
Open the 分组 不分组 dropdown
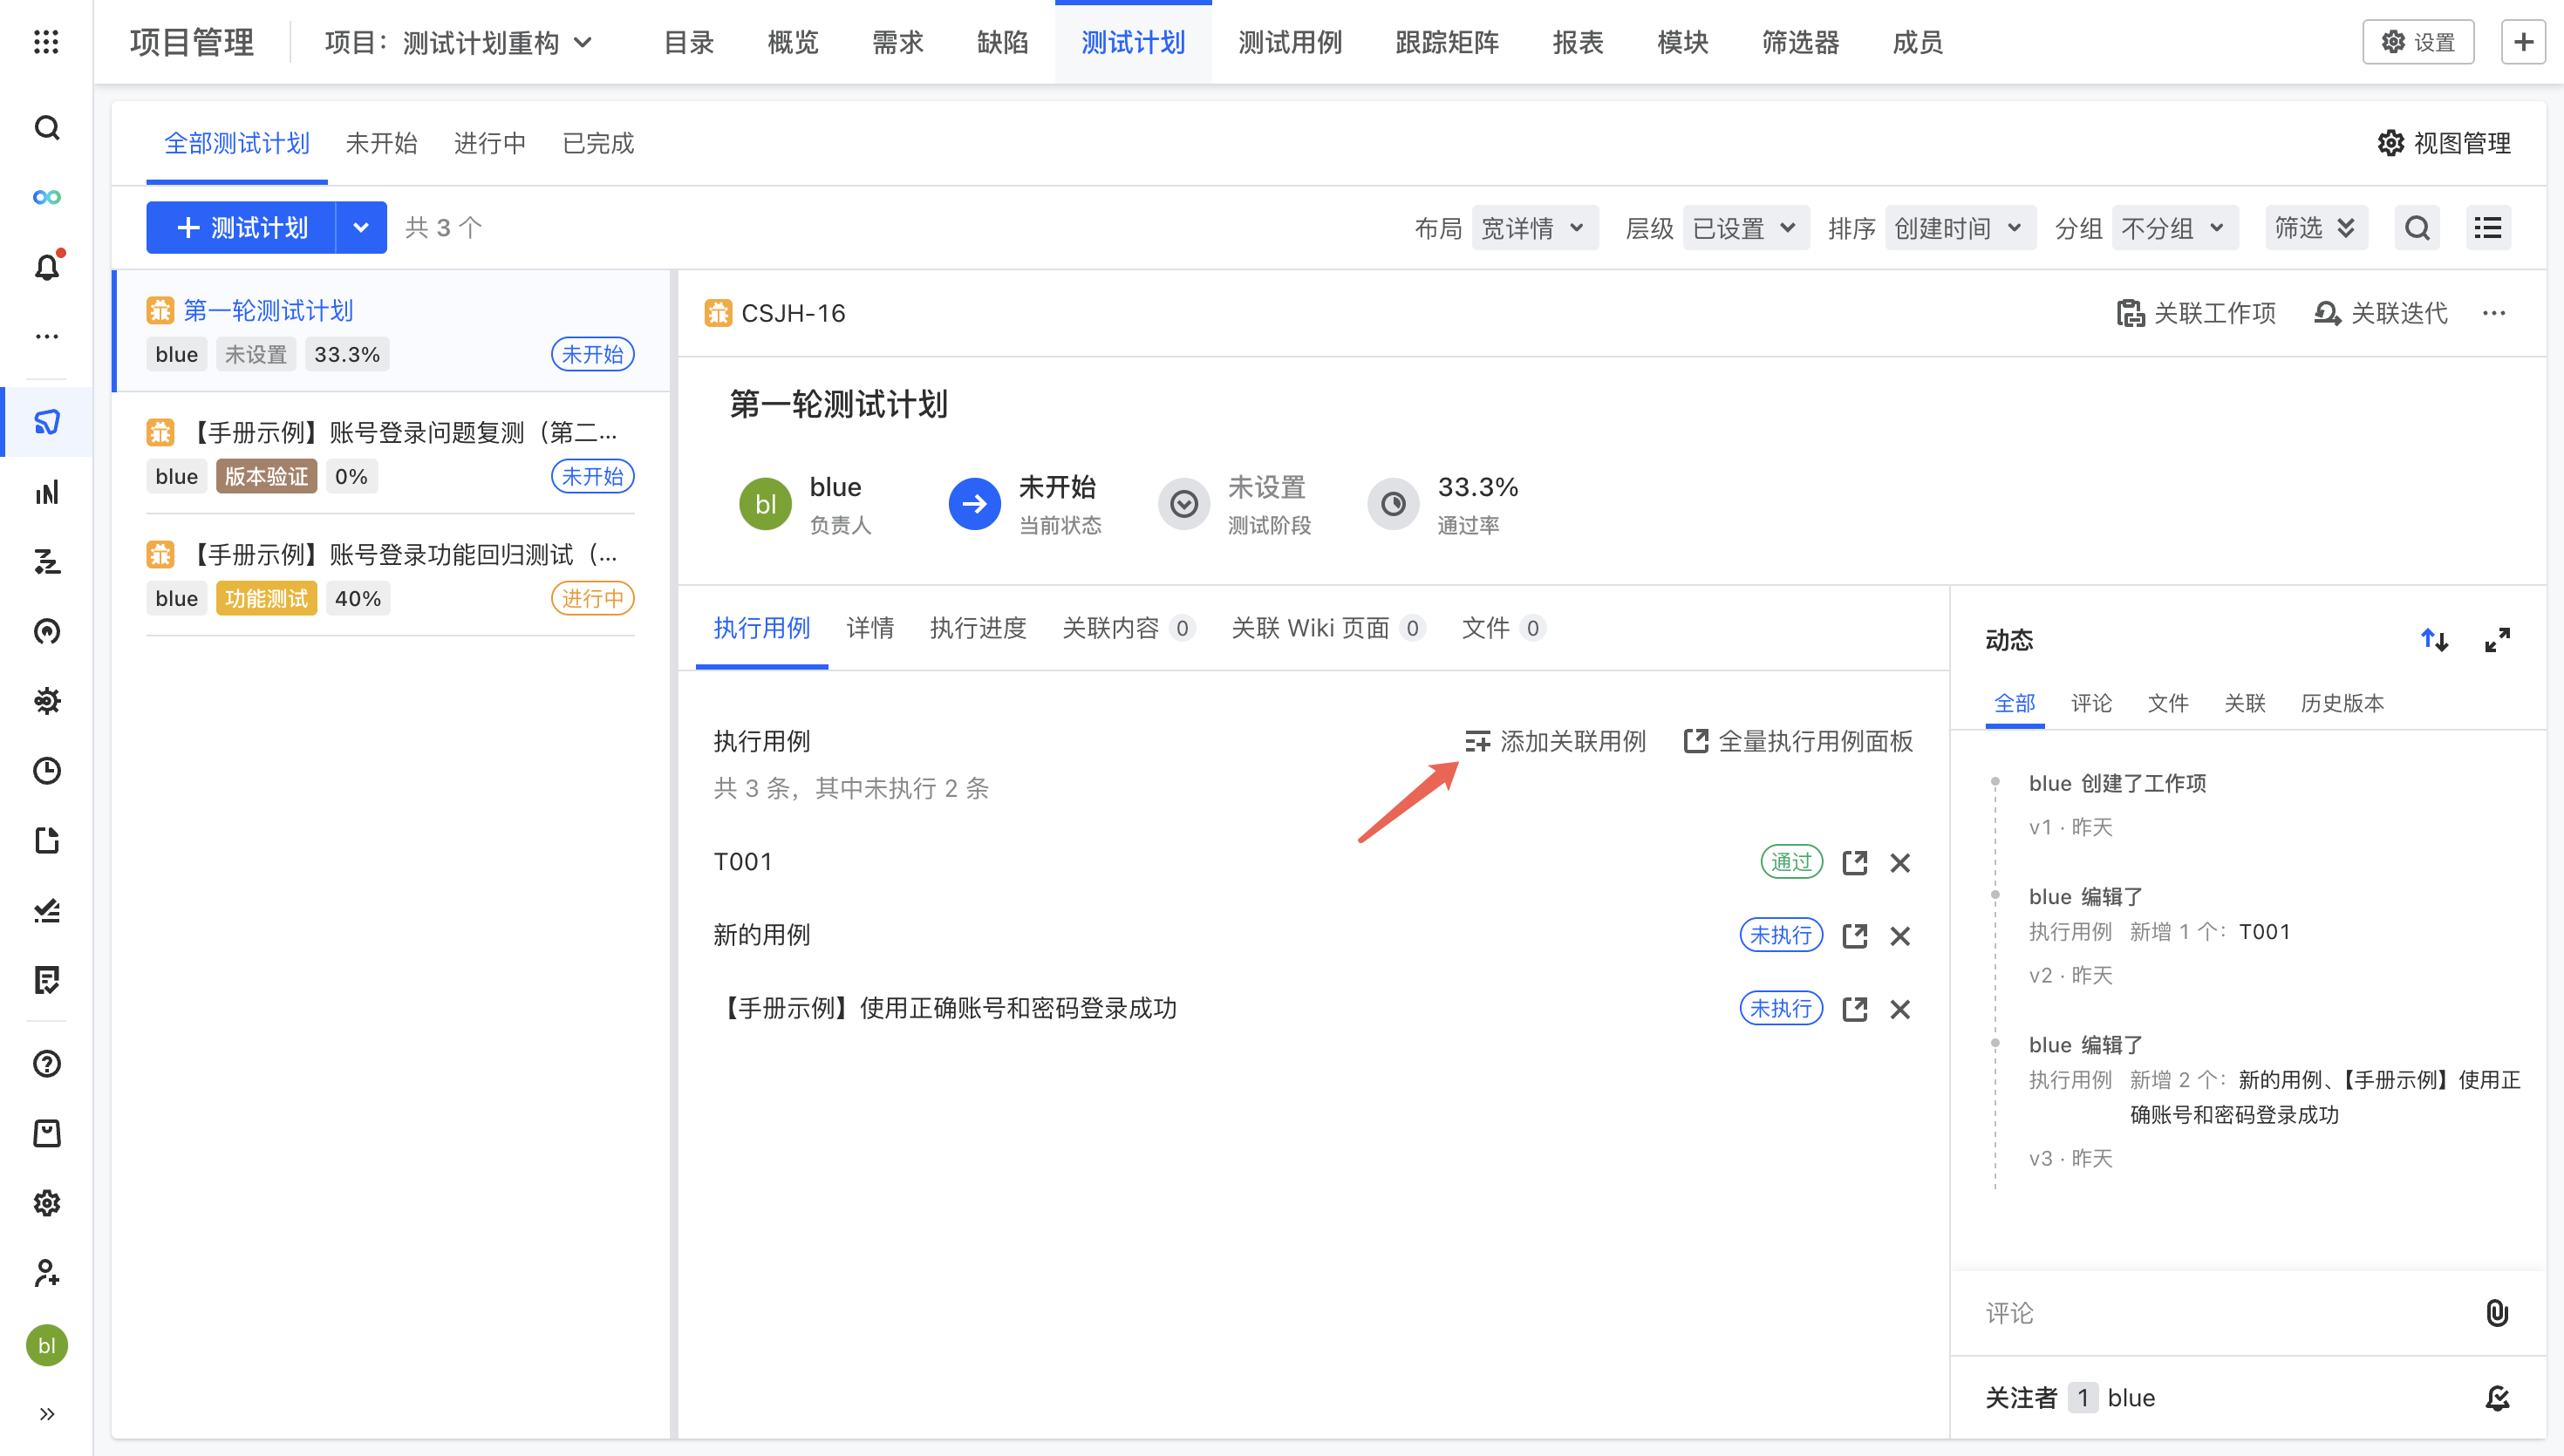click(2174, 228)
